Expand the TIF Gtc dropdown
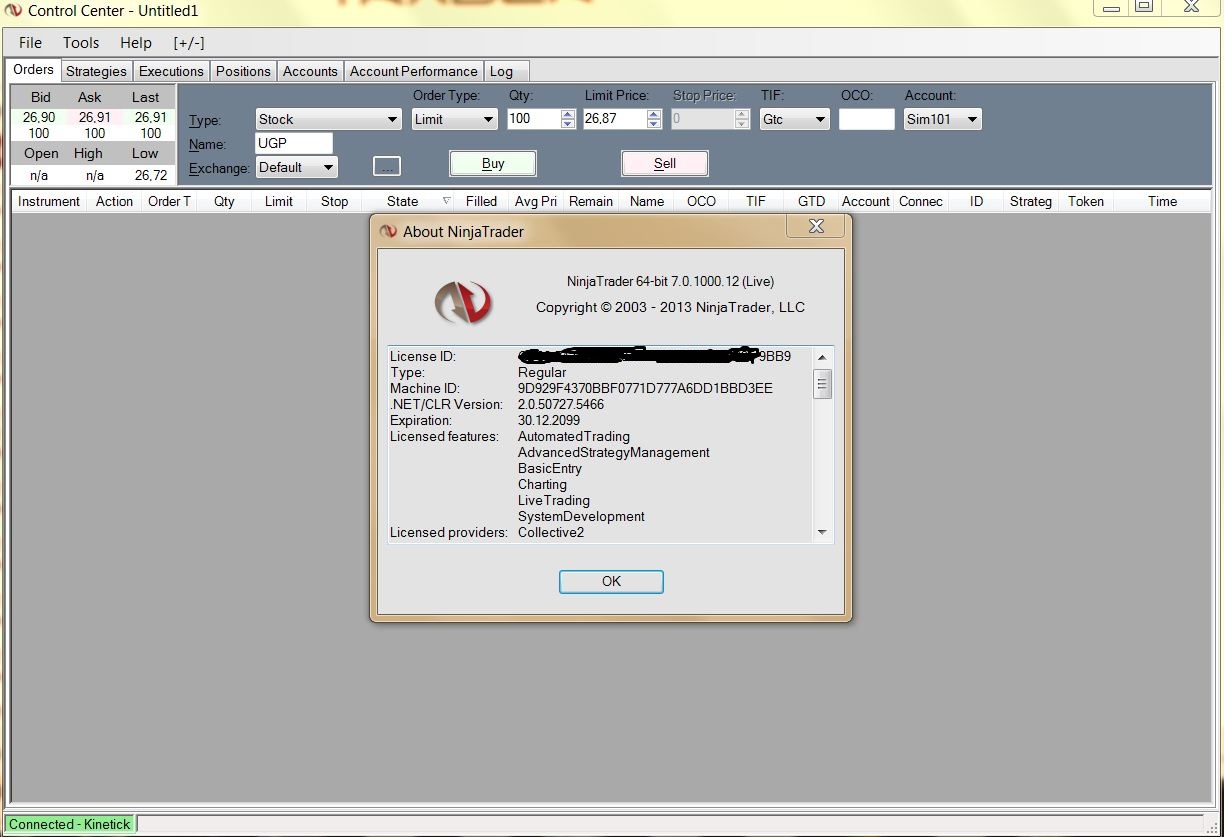 820,120
